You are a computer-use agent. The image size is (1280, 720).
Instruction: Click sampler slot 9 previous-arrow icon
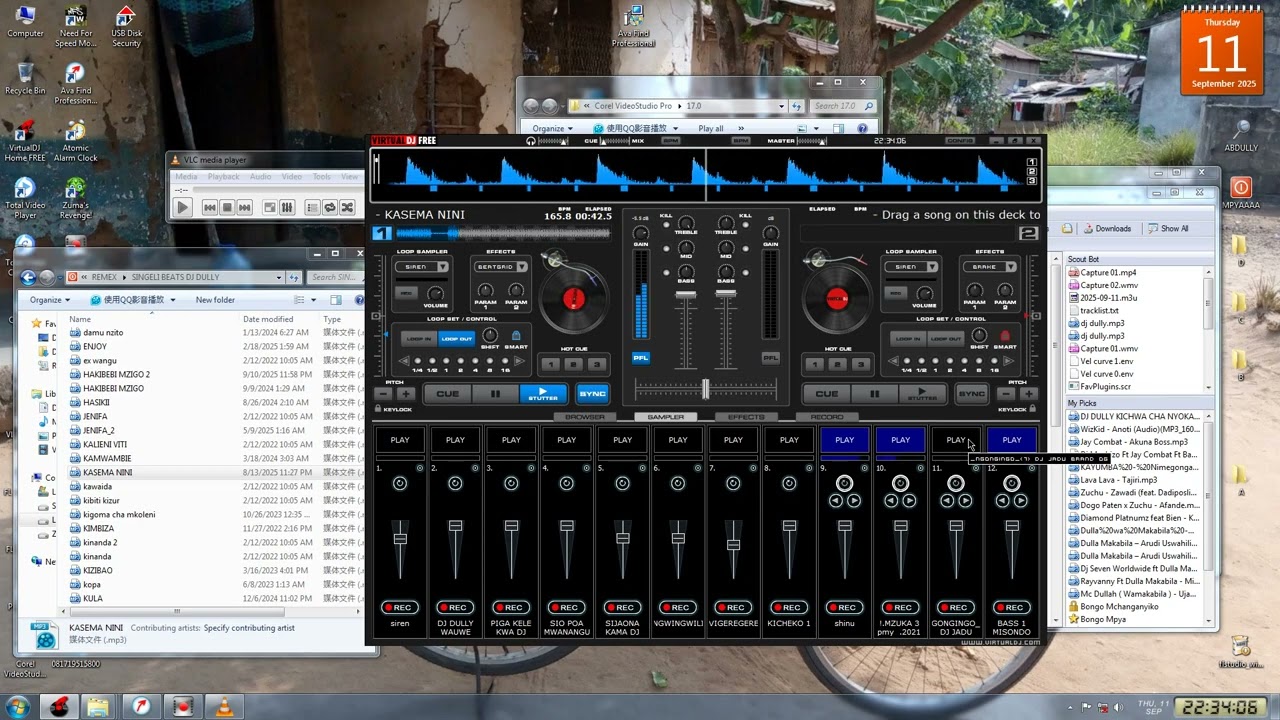tap(836, 500)
